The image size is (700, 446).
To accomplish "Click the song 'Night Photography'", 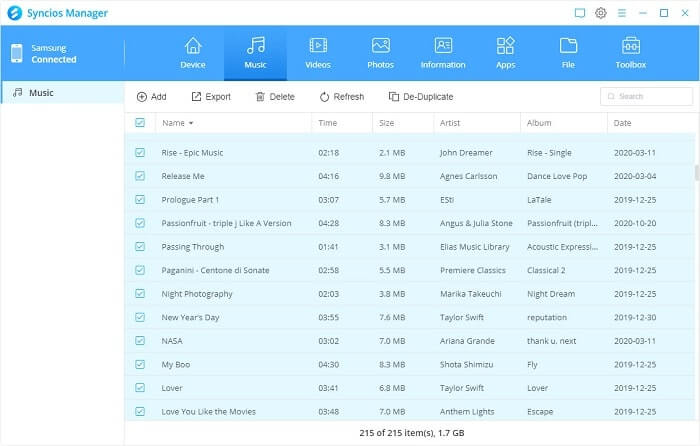I will (x=197, y=294).
